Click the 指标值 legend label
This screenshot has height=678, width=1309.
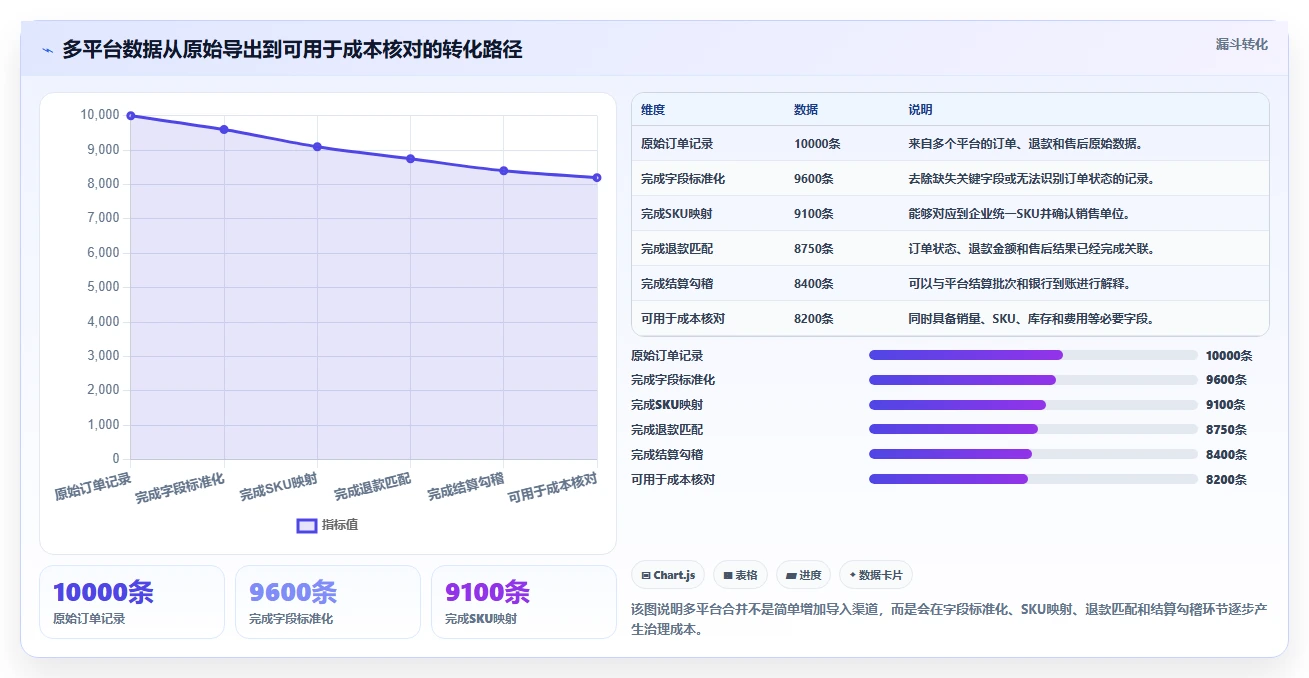point(340,525)
